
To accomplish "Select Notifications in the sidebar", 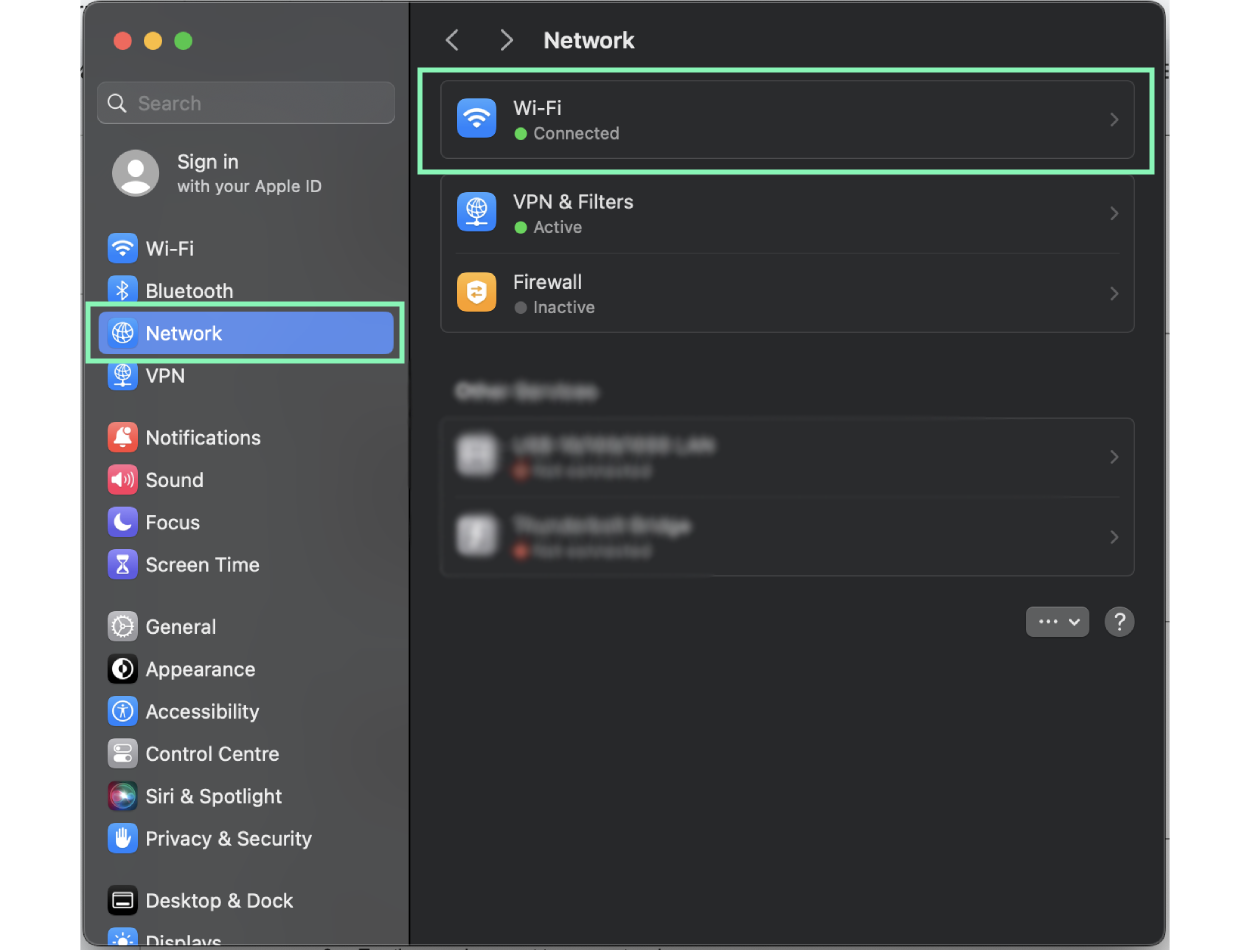I will pos(246,438).
